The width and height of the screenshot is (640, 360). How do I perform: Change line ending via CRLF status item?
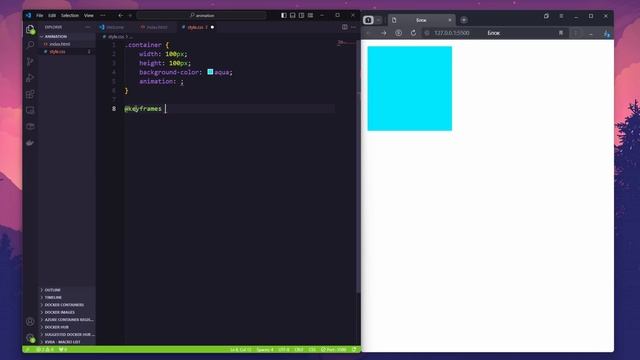(x=299, y=349)
